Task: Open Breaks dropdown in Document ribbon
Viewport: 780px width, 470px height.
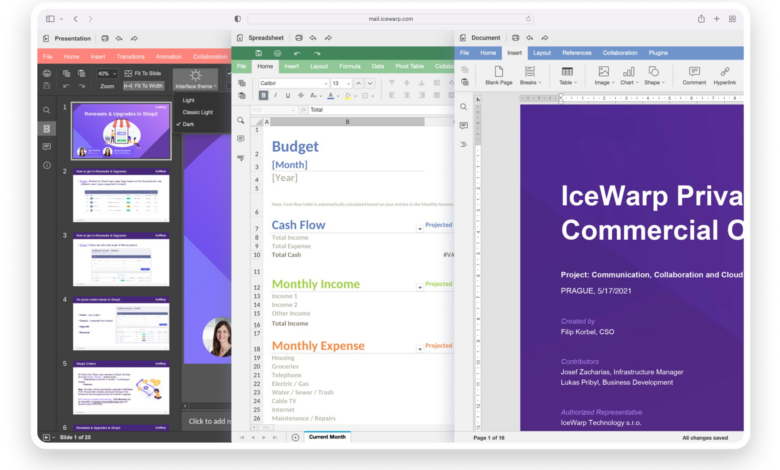Action: coord(530,76)
